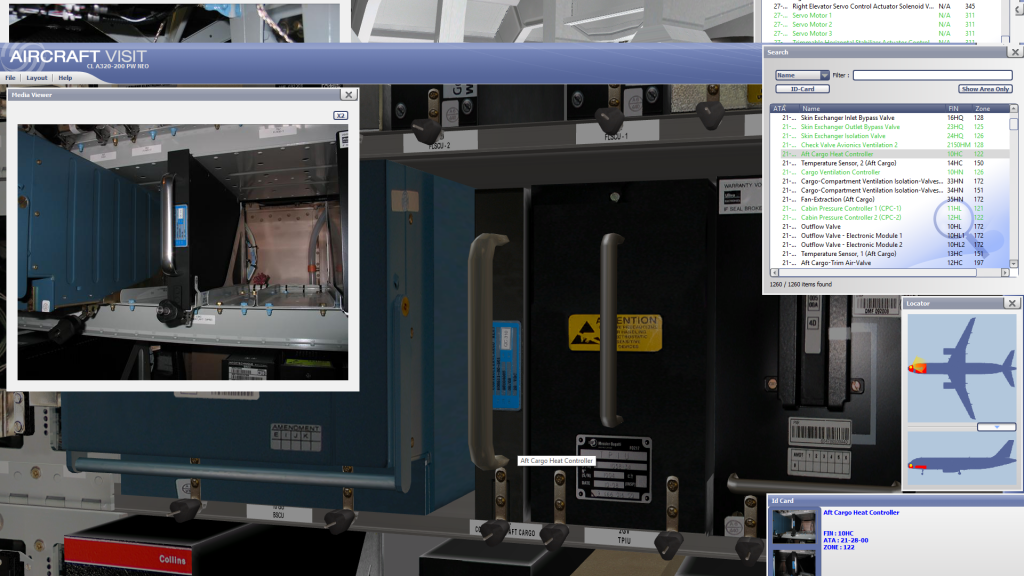Select Aft Cargo Heat Controller search row

click(x=889, y=154)
